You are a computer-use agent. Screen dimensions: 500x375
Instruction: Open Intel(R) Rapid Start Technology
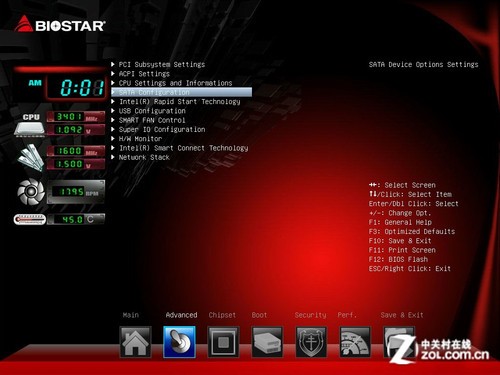click(179, 102)
